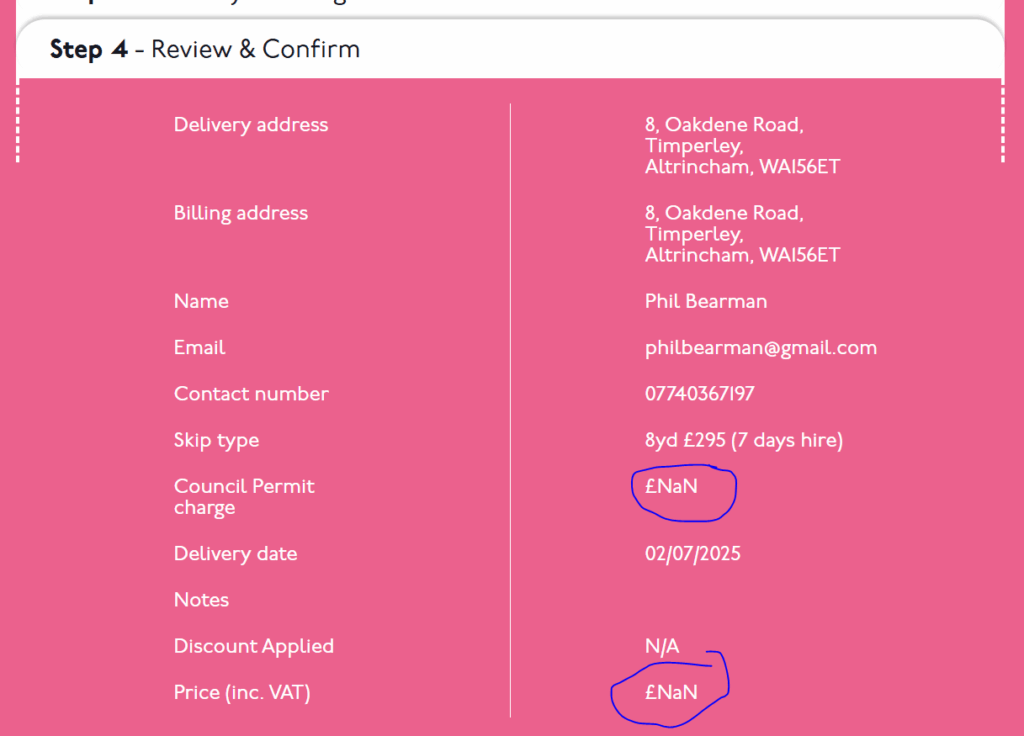Select the billing address value text
The width and height of the screenshot is (1024, 736).
coord(742,234)
